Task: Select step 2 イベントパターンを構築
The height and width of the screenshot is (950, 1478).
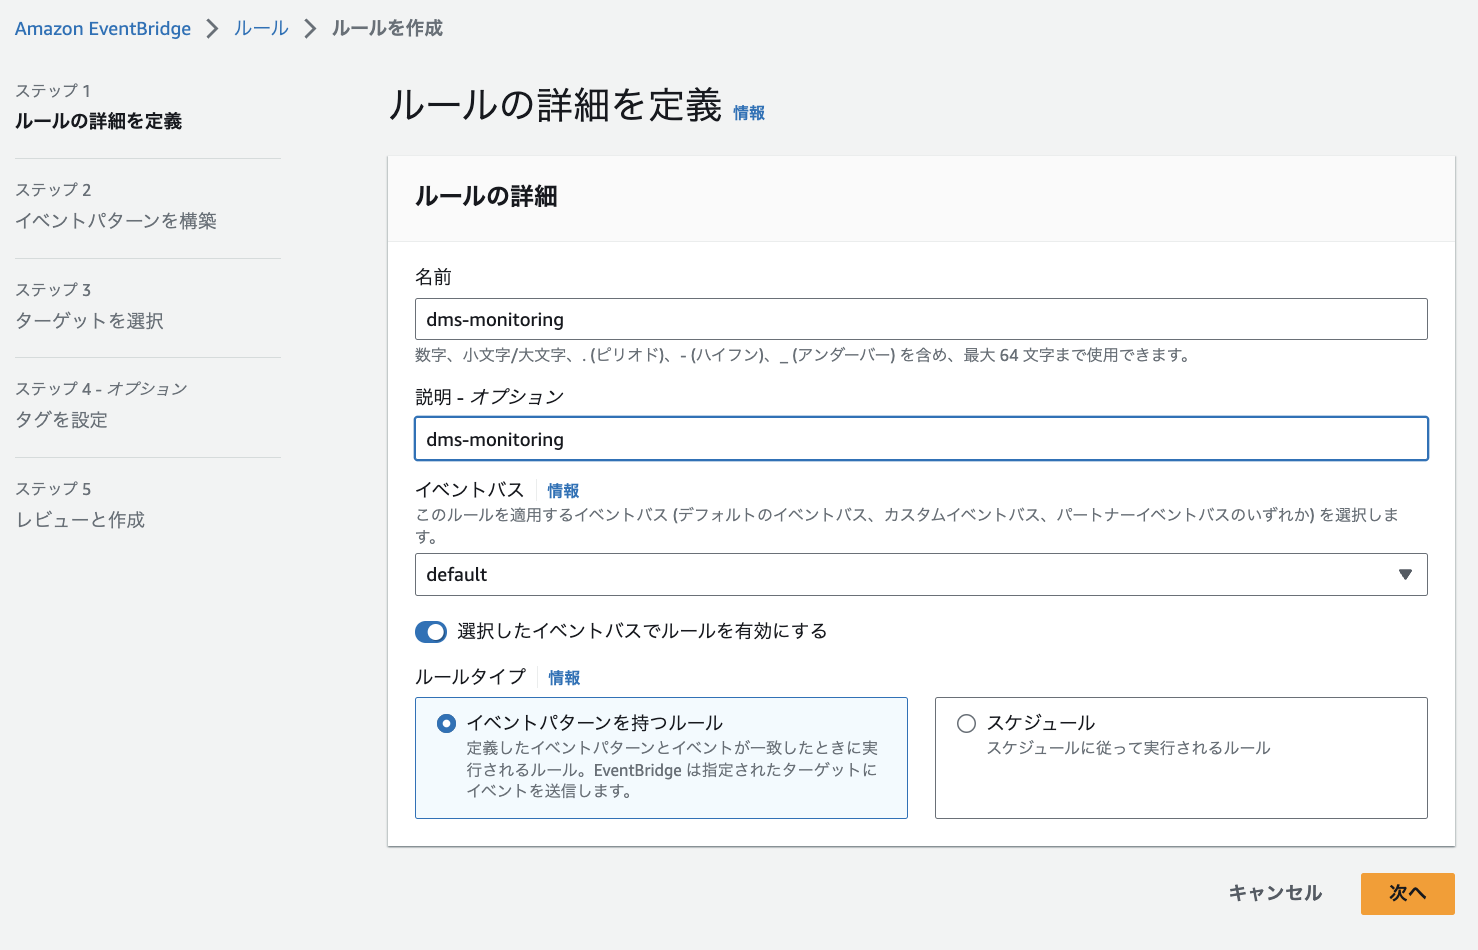Action: (116, 221)
